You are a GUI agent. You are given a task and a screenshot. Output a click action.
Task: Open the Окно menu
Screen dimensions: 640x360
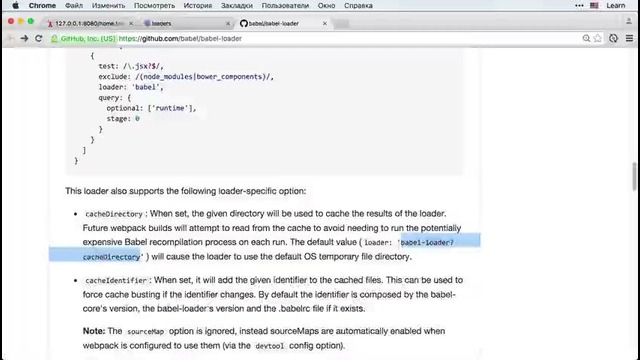[326, 6]
